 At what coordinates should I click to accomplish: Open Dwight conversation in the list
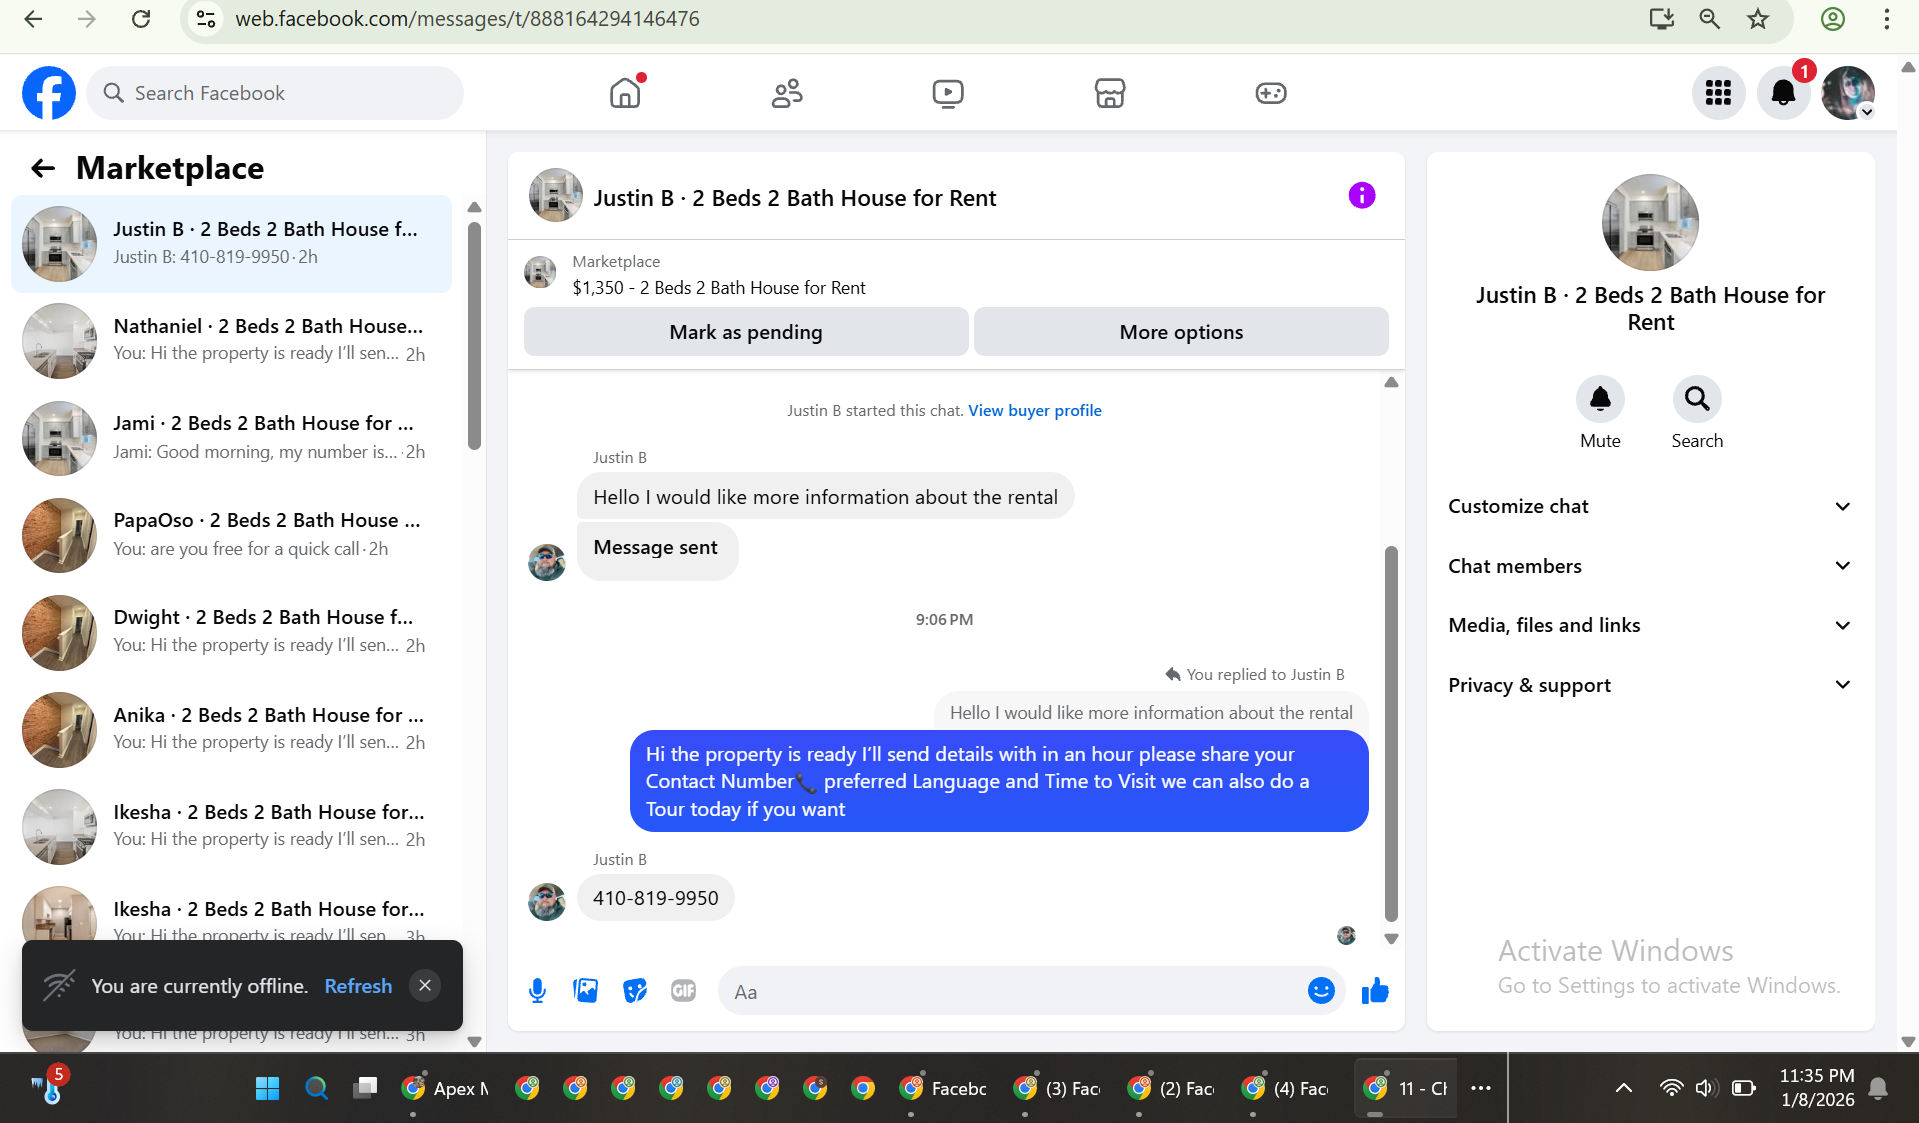(x=231, y=631)
